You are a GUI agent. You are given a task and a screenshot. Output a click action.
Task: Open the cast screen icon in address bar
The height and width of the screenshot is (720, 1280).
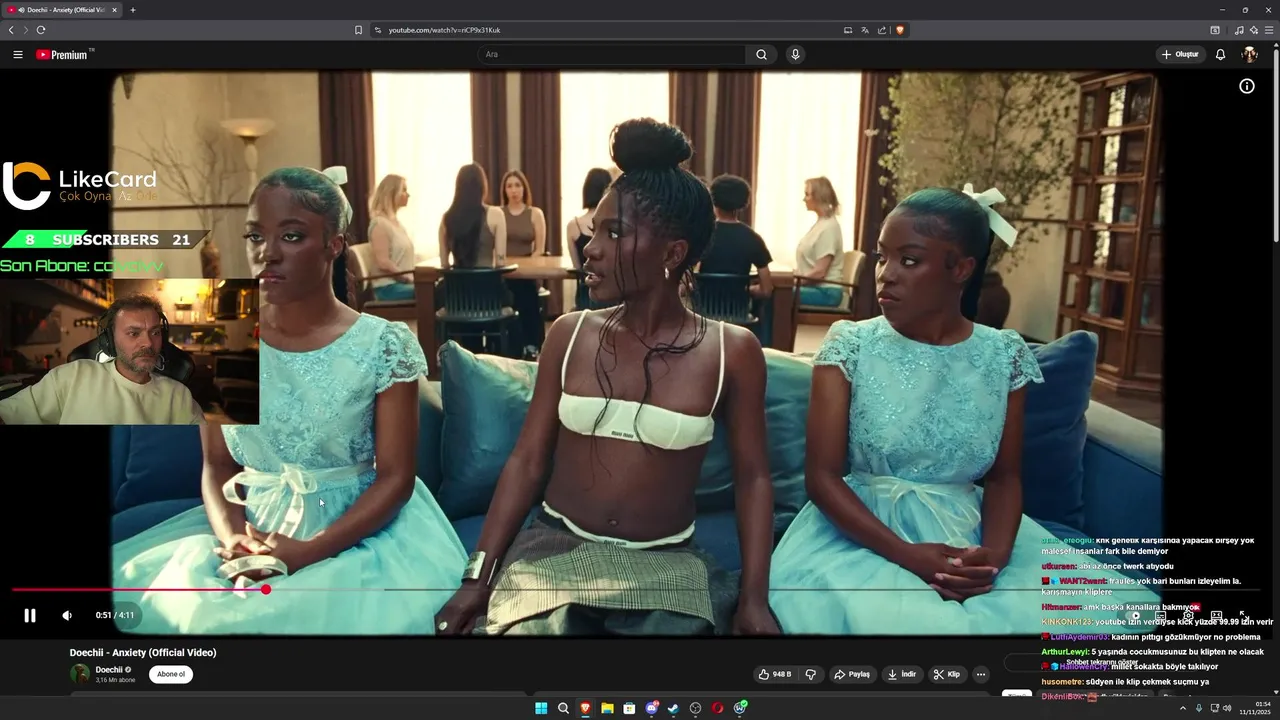[x=848, y=30]
